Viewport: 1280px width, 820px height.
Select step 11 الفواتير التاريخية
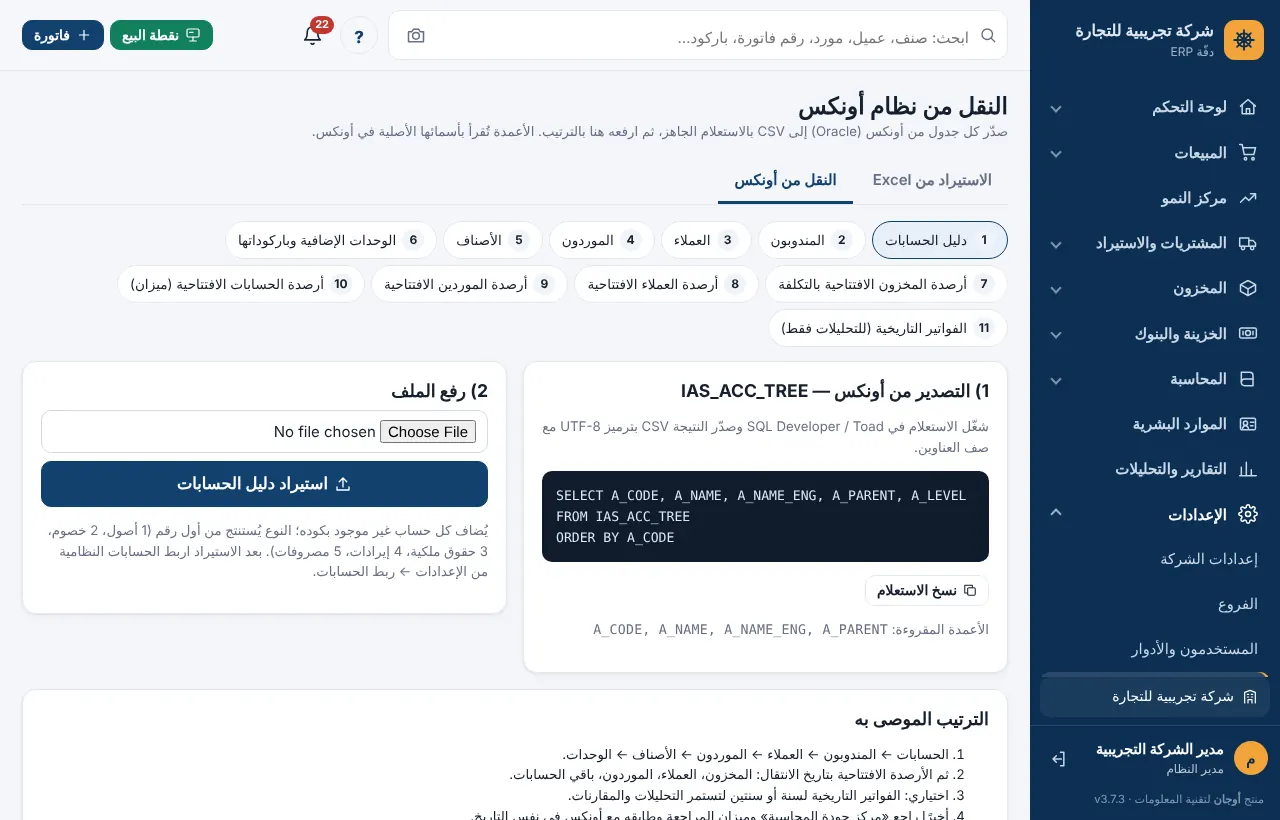(x=887, y=328)
